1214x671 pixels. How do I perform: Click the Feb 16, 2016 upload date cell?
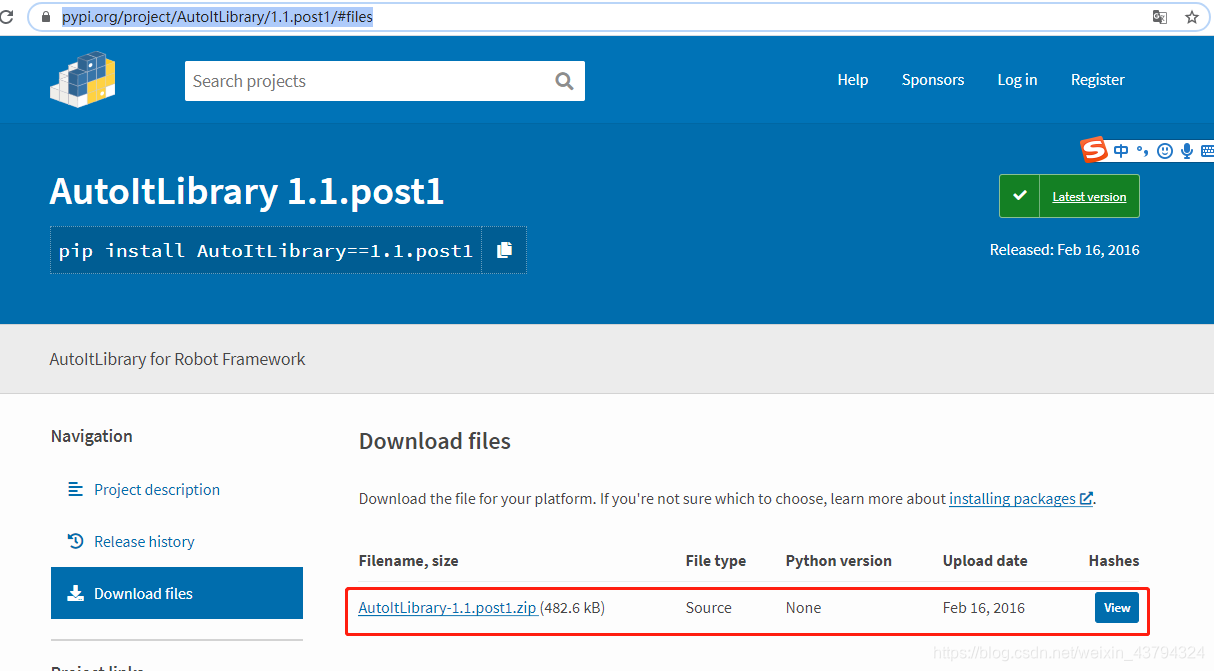point(984,607)
